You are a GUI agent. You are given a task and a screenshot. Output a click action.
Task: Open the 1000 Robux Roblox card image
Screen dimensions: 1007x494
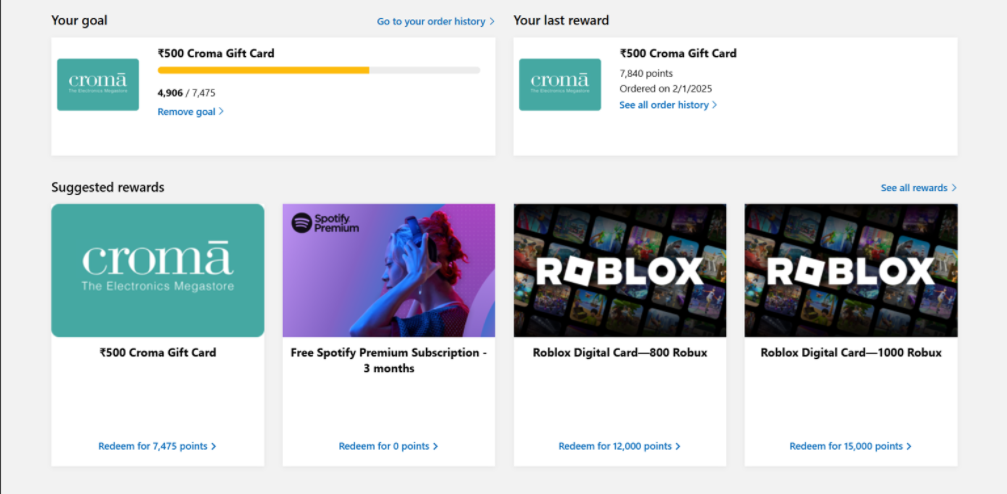(851, 270)
